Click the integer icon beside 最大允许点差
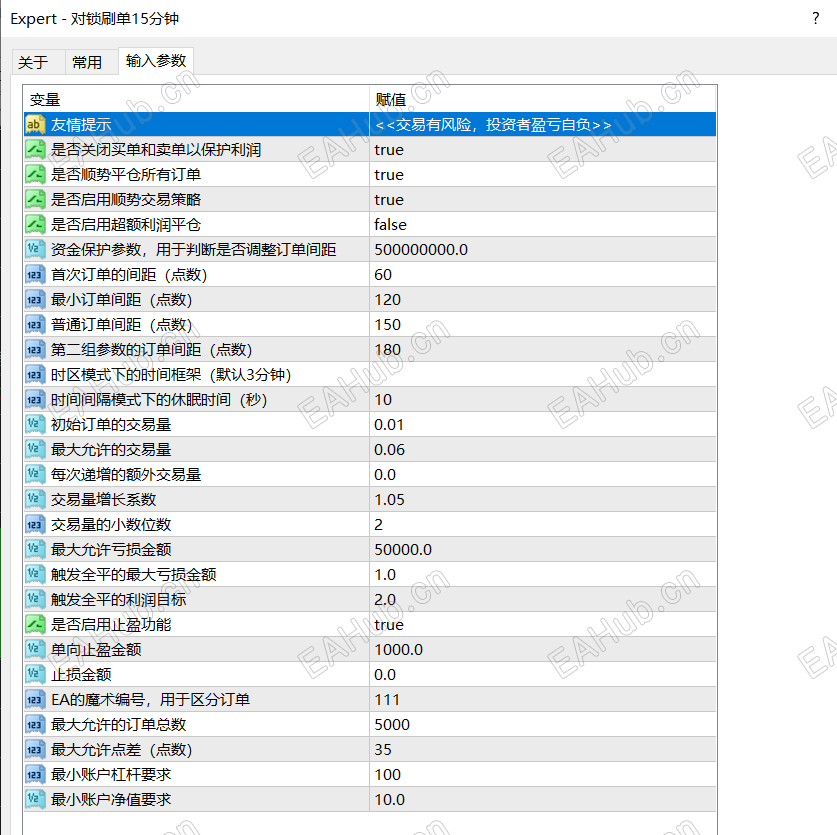The image size is (837, 835). coord(35,750)
